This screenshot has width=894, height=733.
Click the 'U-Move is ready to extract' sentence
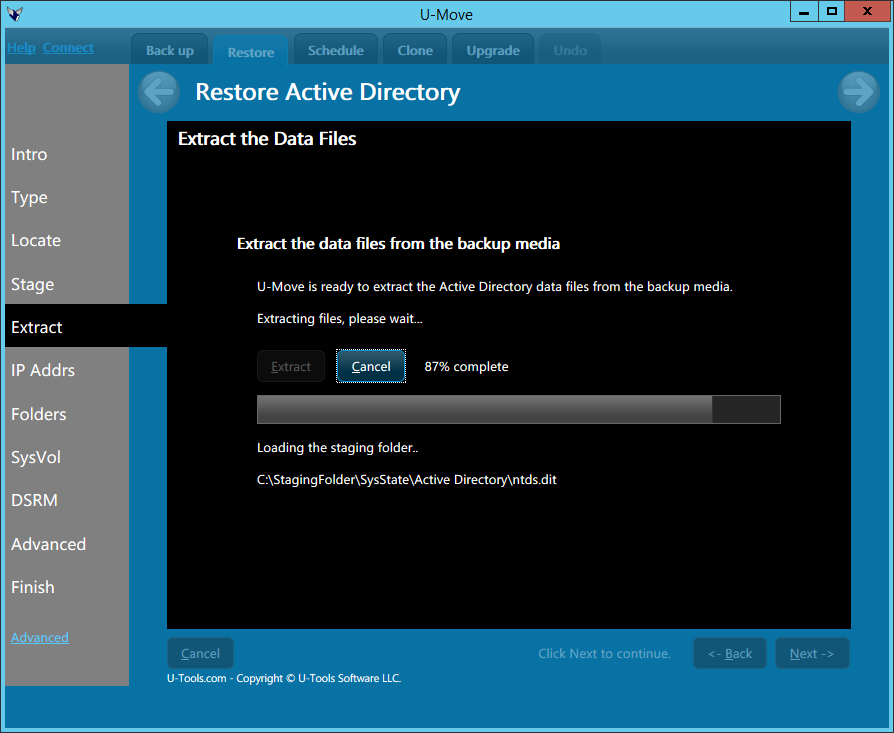[495, 286]
